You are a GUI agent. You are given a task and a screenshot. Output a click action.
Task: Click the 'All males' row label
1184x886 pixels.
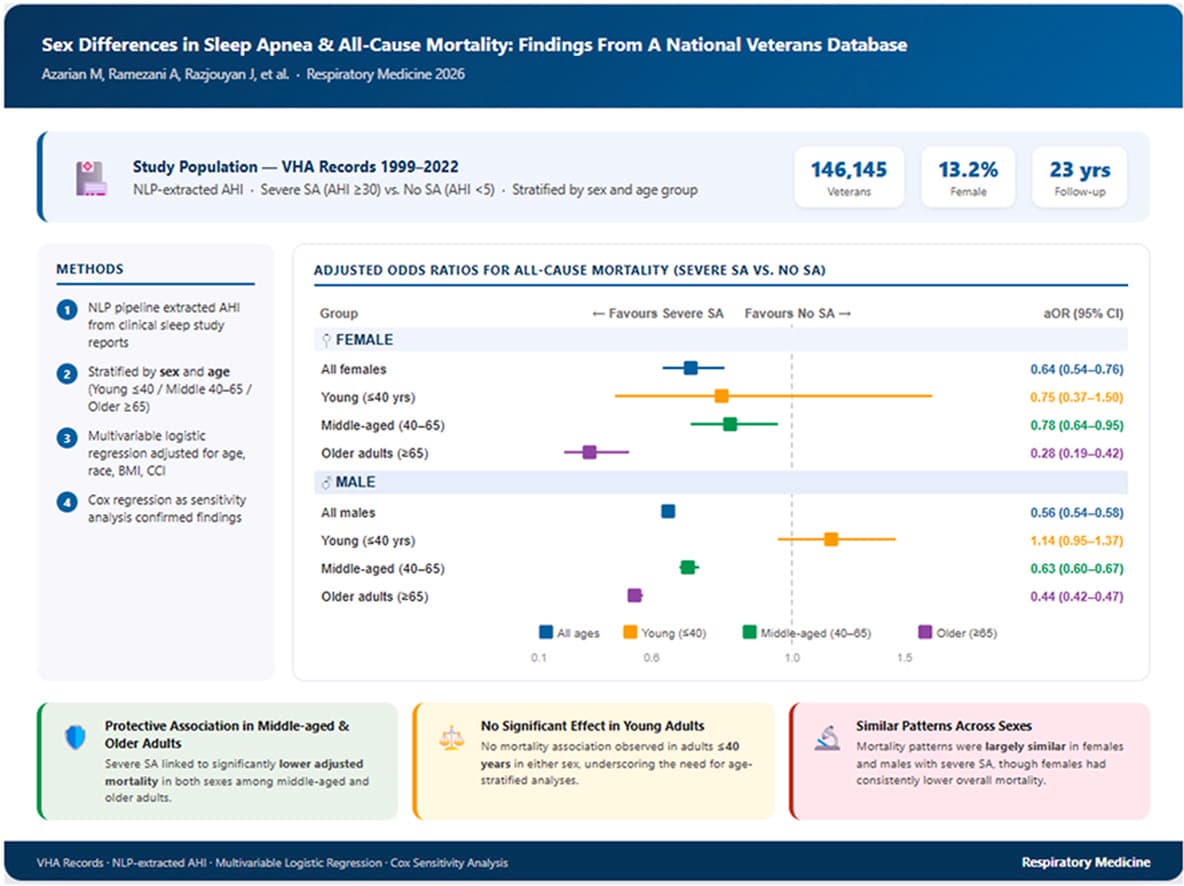coord(348,513)
